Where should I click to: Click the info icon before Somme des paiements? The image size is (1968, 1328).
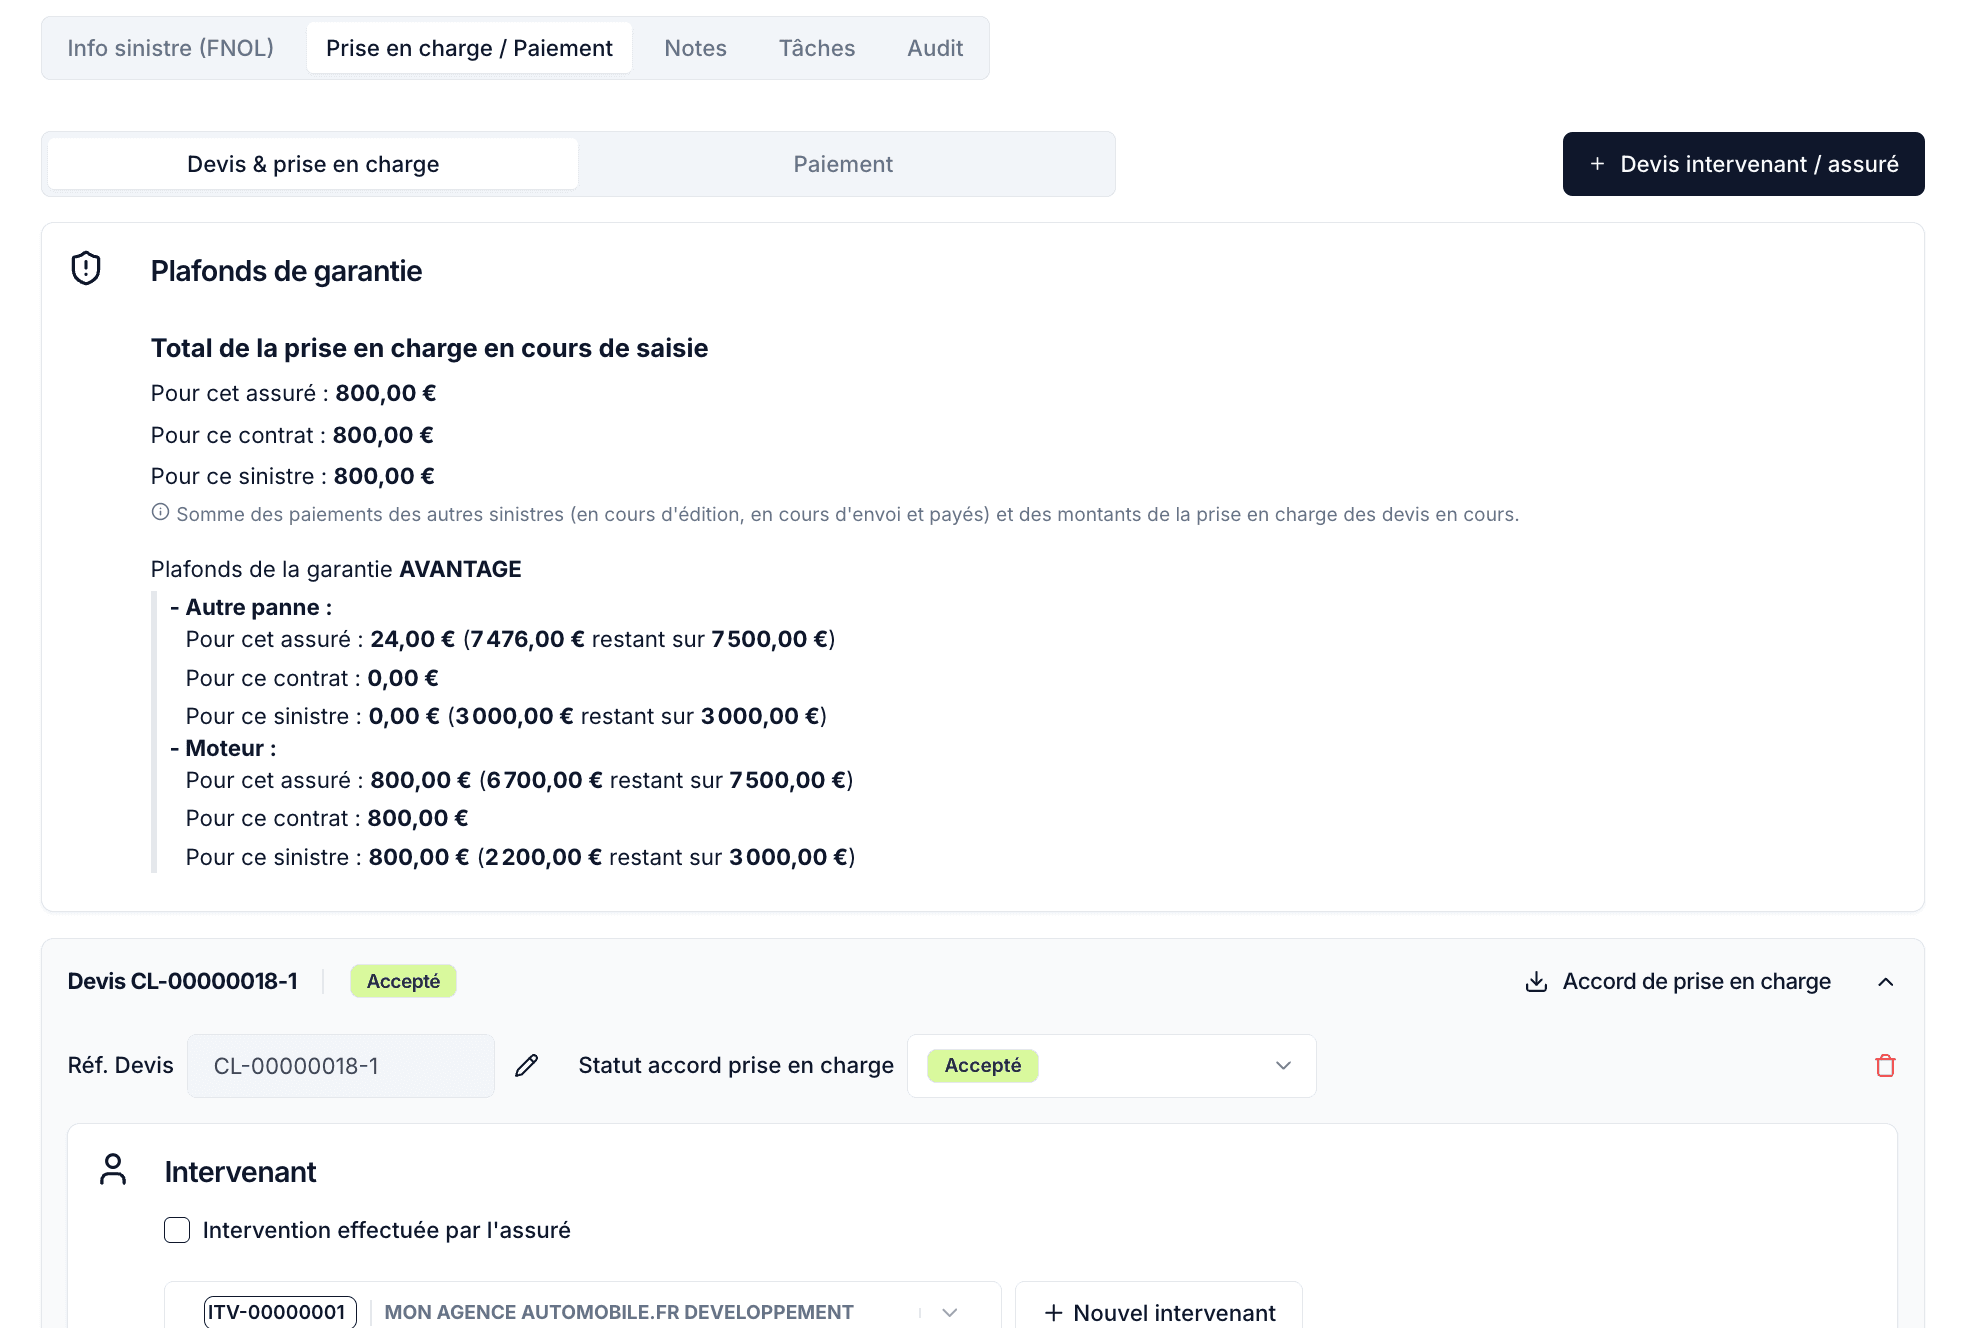point(160,513)
